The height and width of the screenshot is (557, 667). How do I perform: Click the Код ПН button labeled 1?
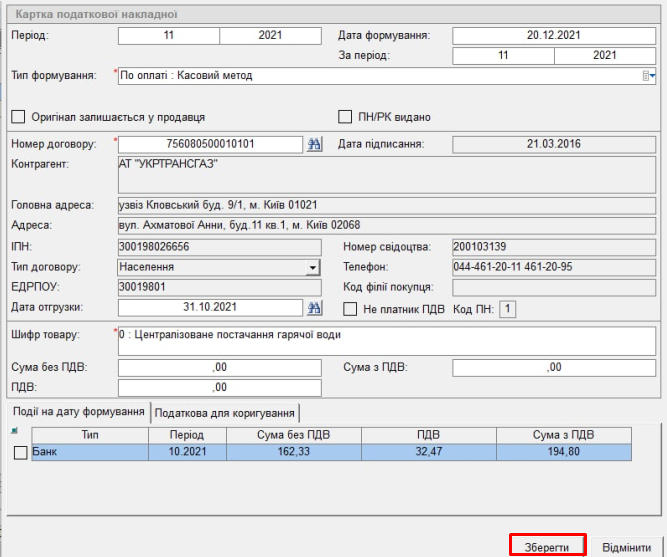pos(508,309)
